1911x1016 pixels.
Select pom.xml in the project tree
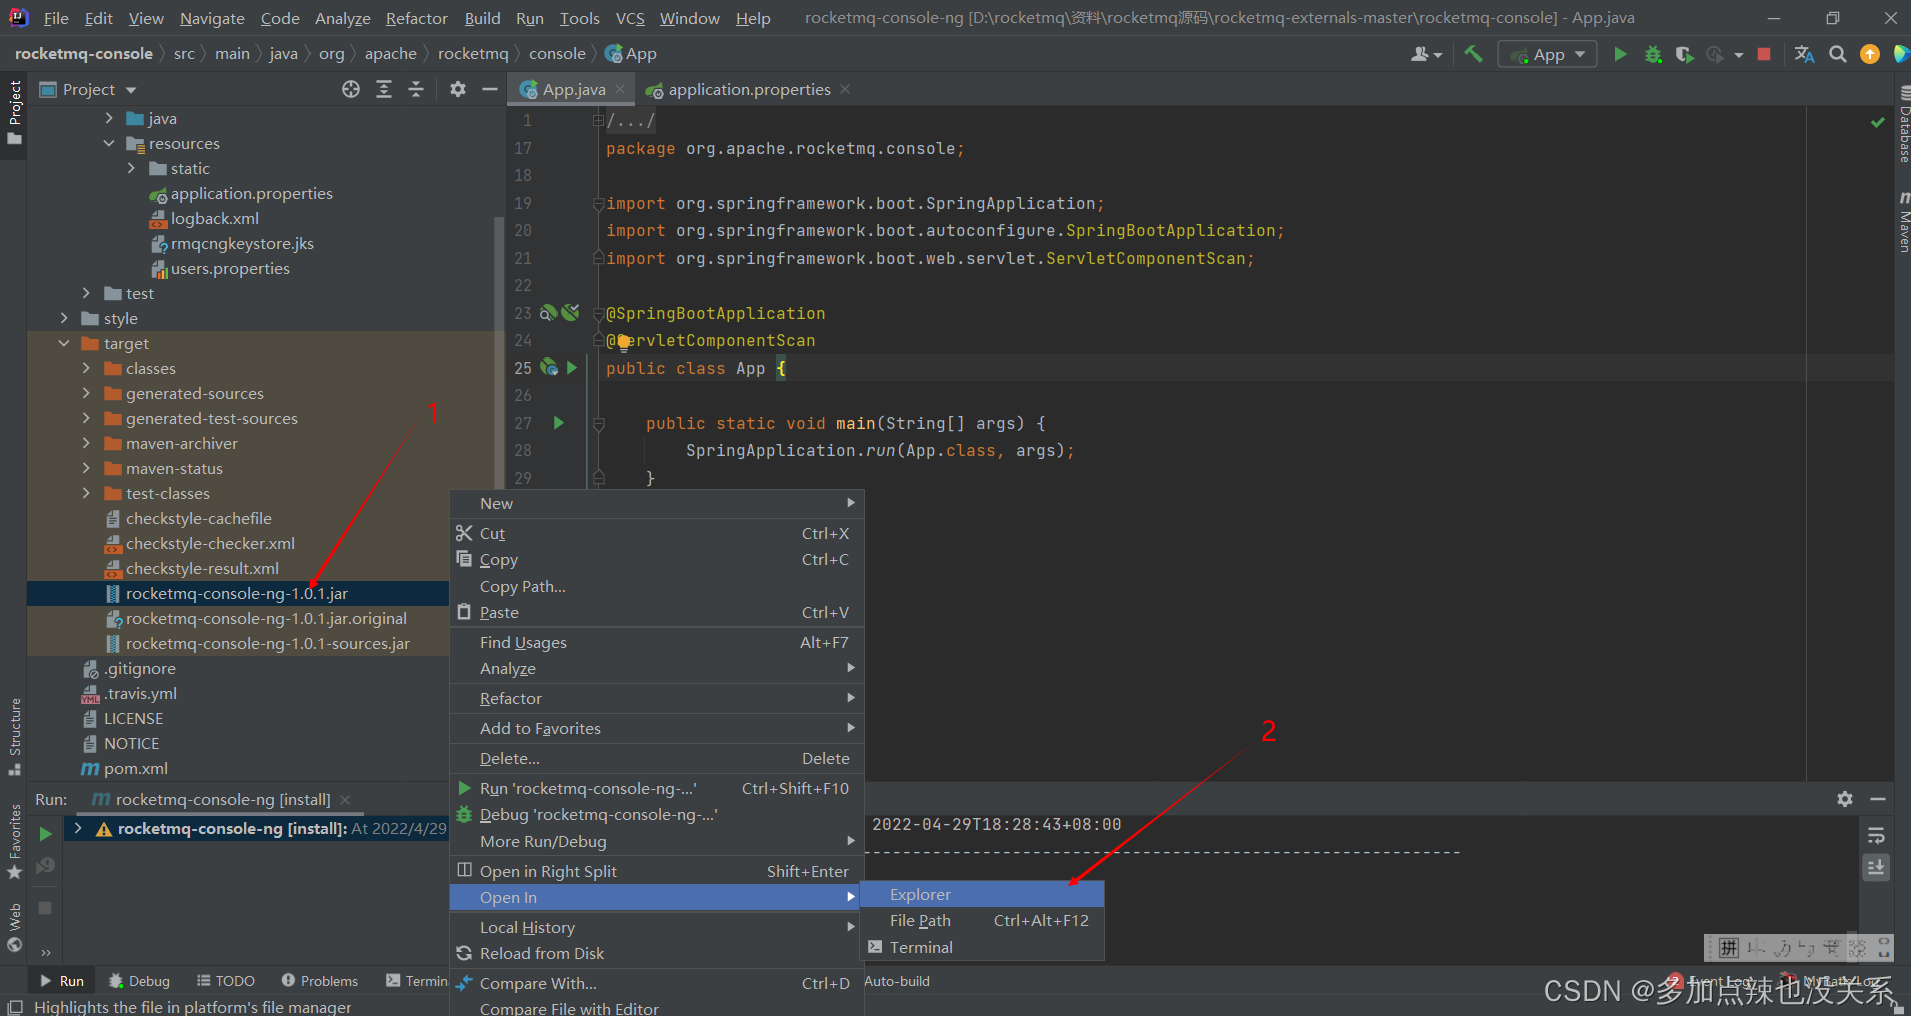[x=135, y=768]
